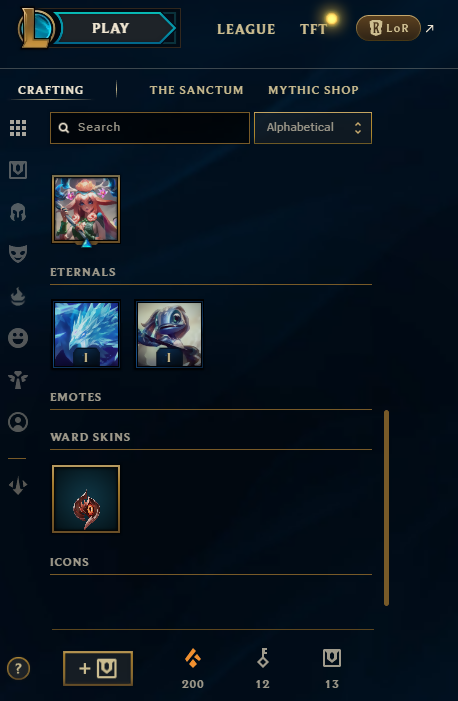Filter loot by chests icon in sidebar
This screenshot has width=458, height=701.
pyautogui.click(x=18, y=170)
